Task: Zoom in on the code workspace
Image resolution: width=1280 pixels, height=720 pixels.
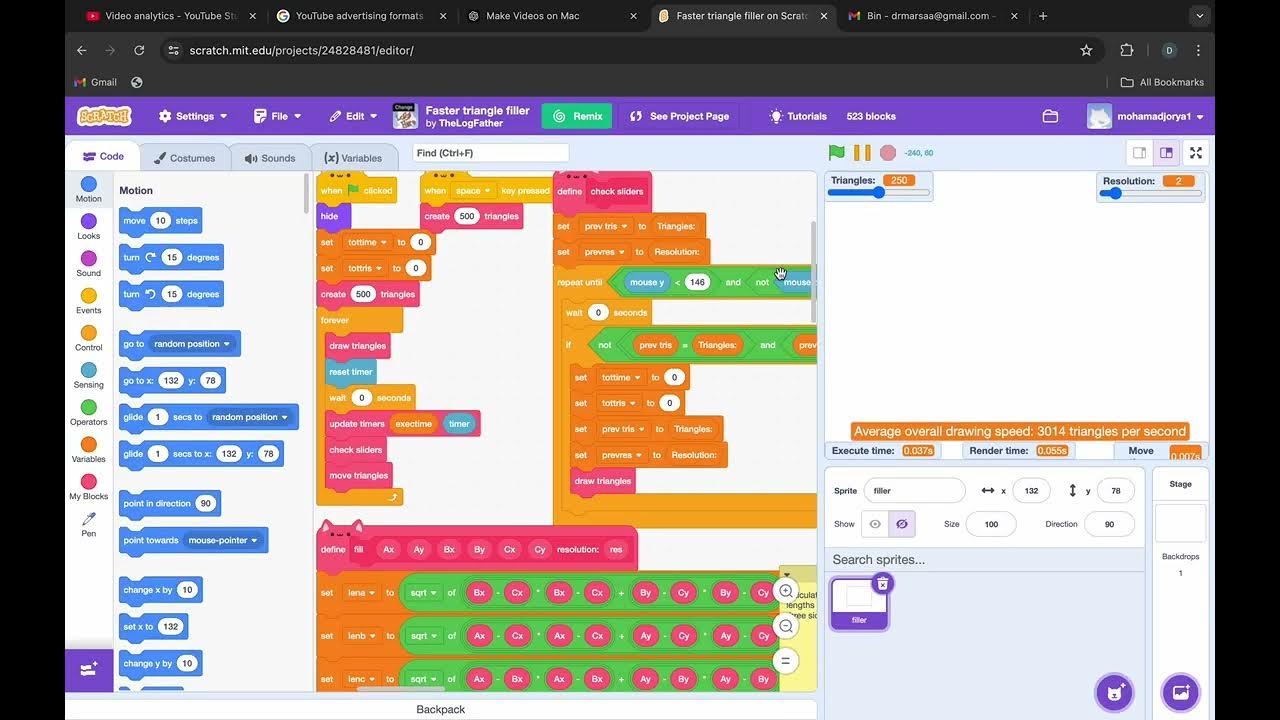Action: pos(786,591)
